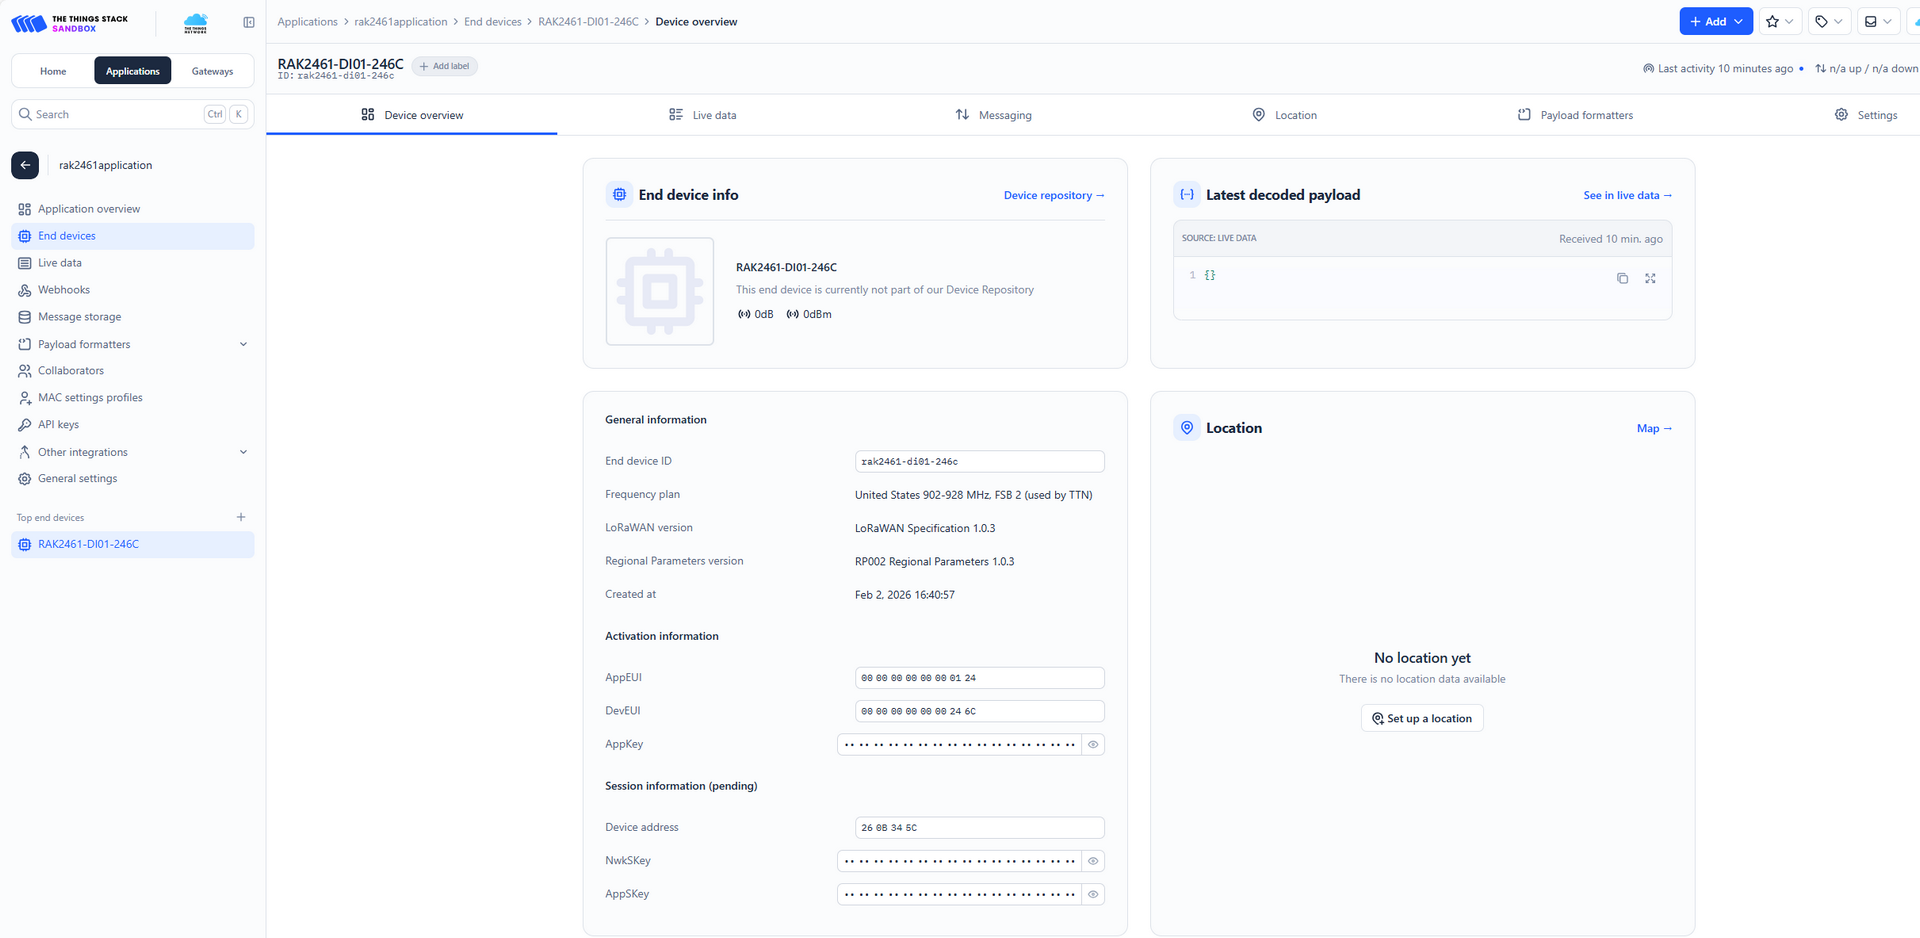Click inside the Search field
1920x938 pixels.
pos(110,114)
